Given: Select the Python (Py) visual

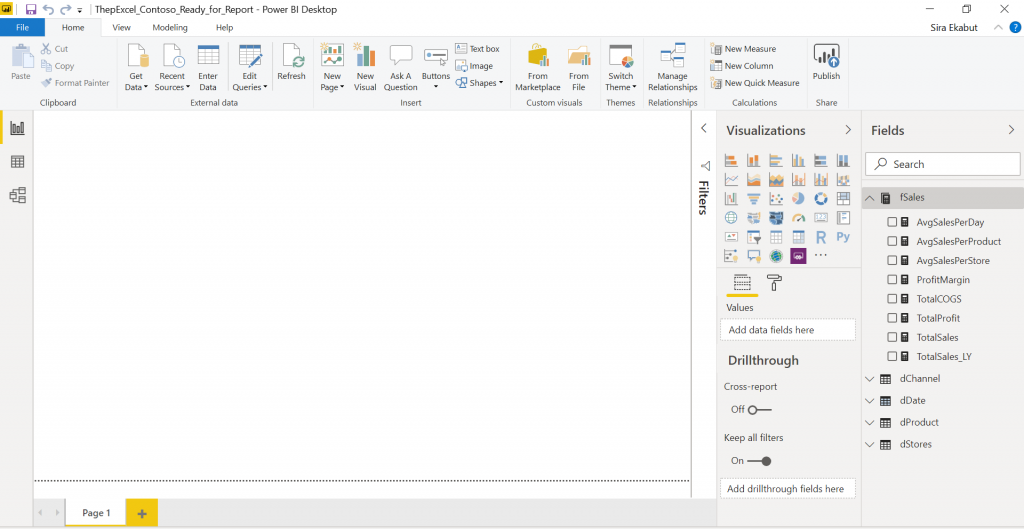Looking at the screenshot, I should 843,236.
